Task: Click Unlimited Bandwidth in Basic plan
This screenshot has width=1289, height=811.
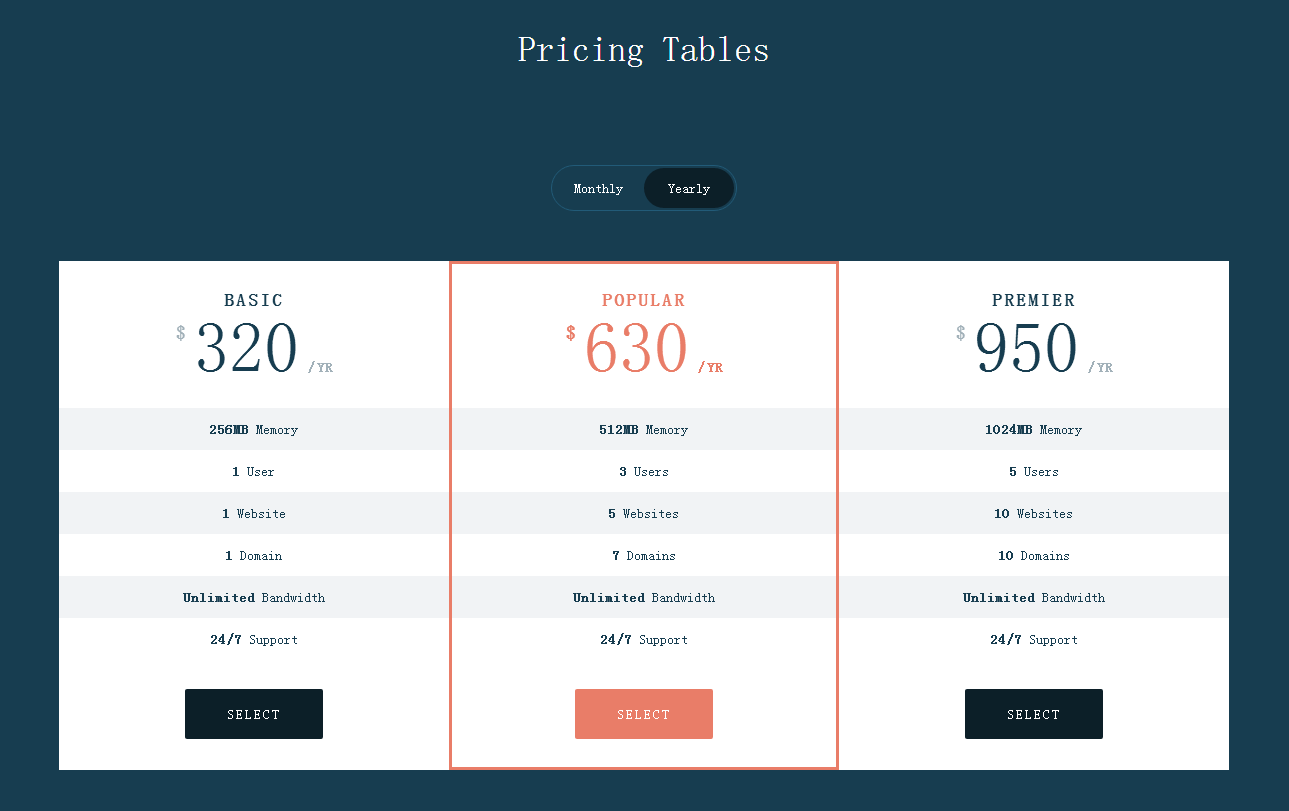Action: point(254,597)
